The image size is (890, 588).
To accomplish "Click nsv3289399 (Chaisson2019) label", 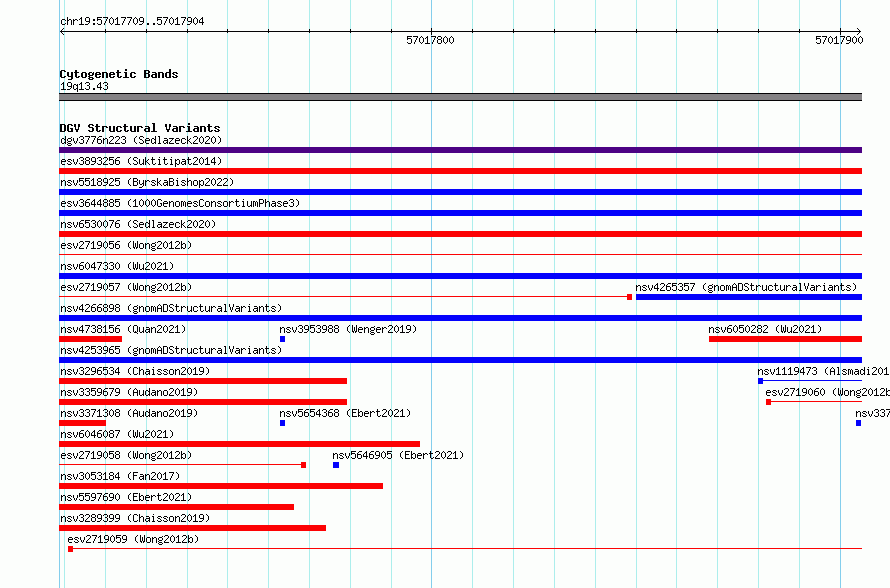I will click(x=135, y=518).
